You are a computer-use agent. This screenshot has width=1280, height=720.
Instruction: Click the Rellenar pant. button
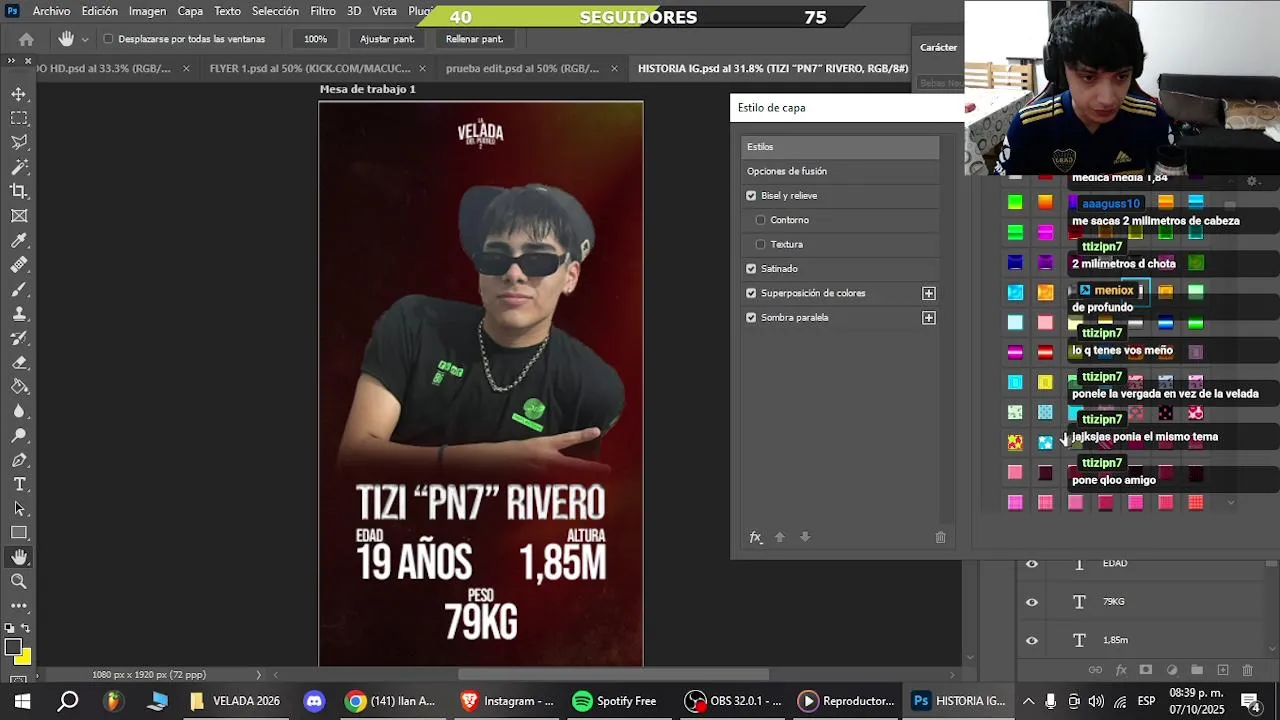click(474, 39)
